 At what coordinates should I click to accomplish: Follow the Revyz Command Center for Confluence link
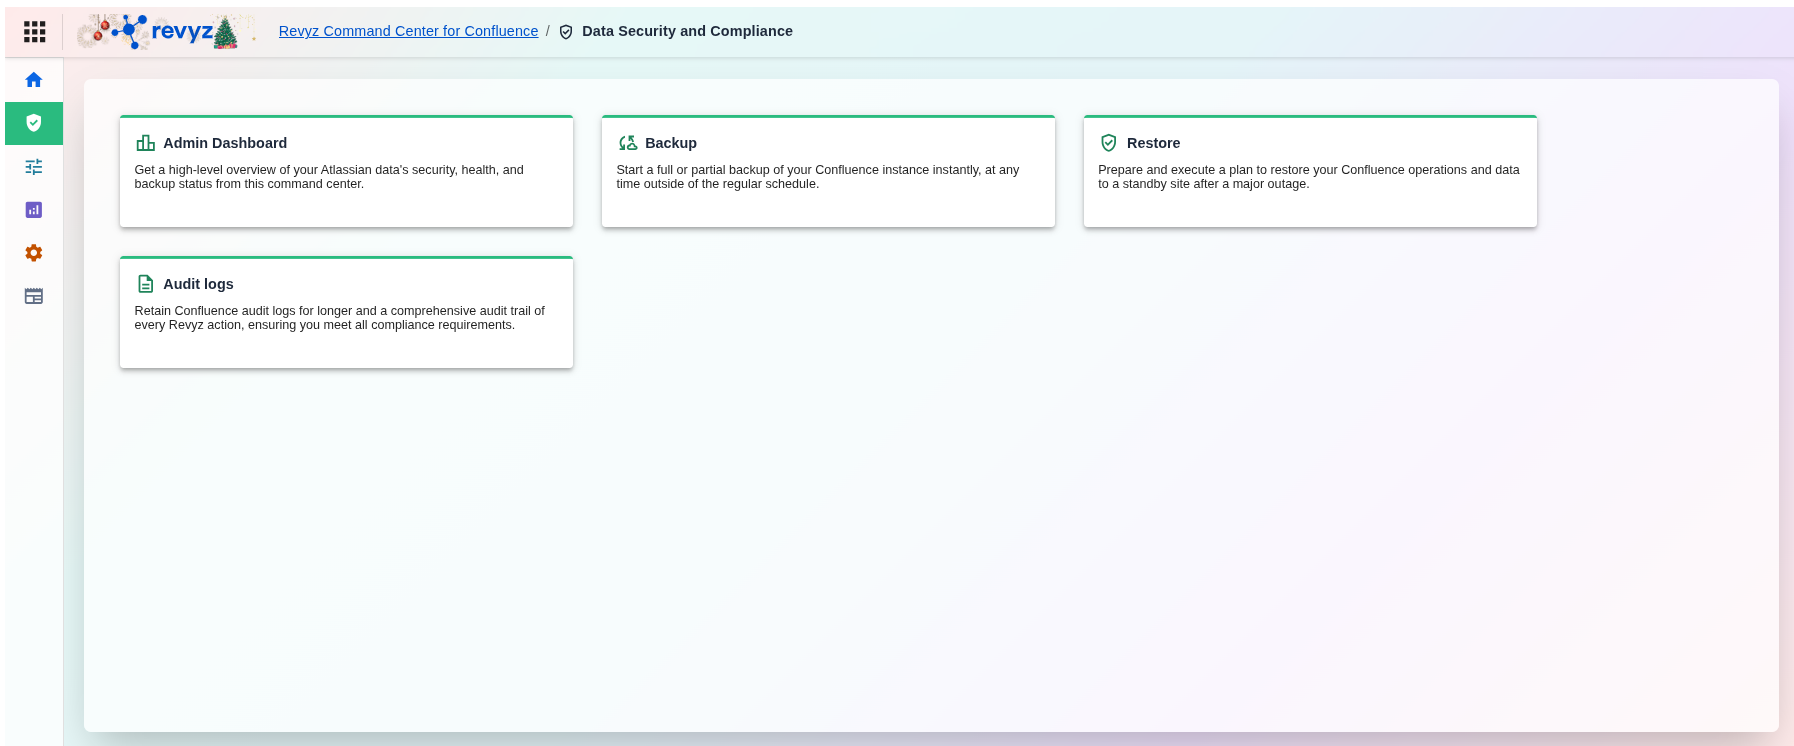tap(408, 31)
